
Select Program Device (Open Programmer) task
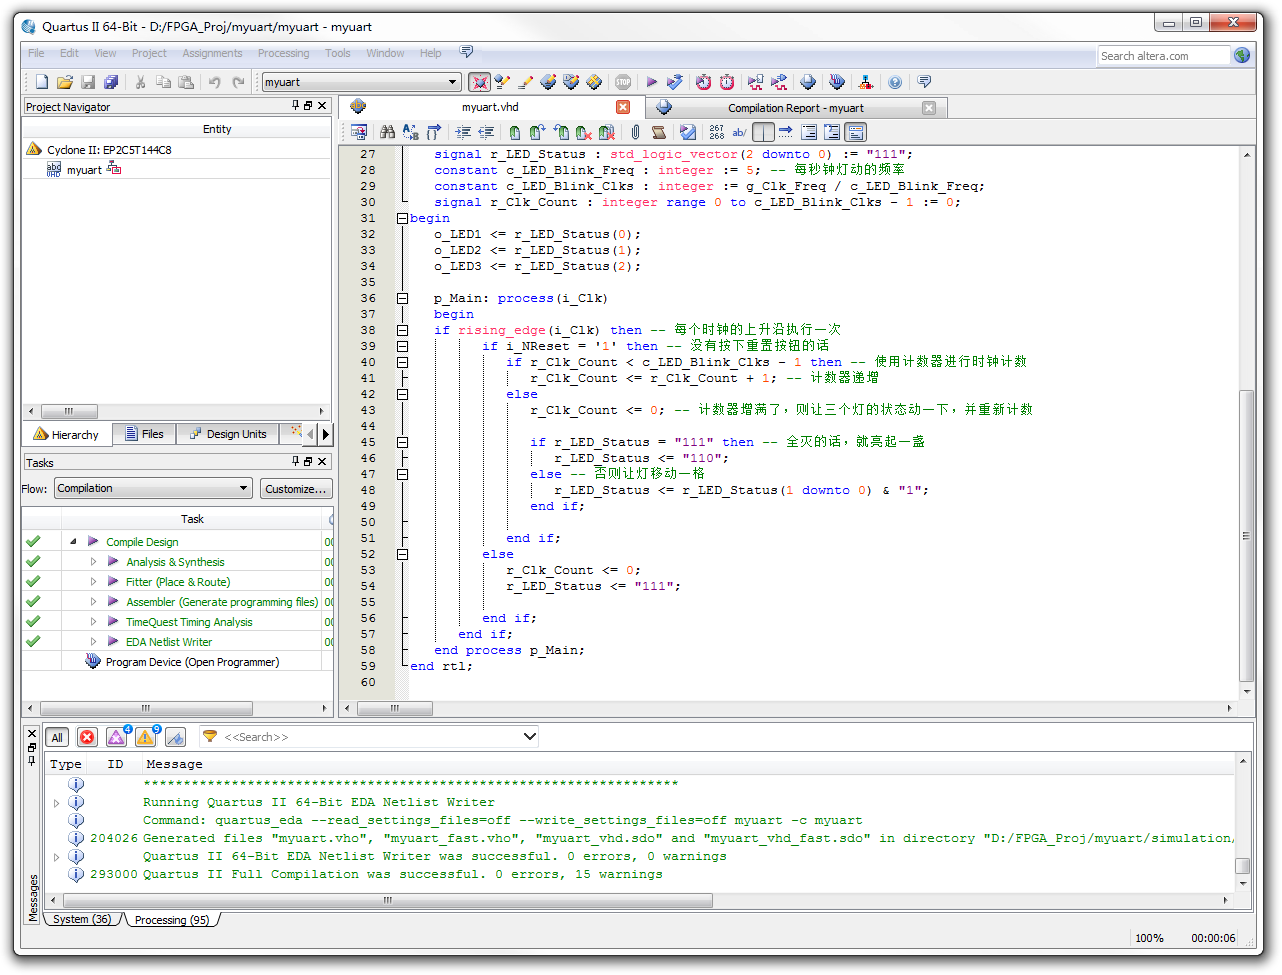[x=192, y=662]
